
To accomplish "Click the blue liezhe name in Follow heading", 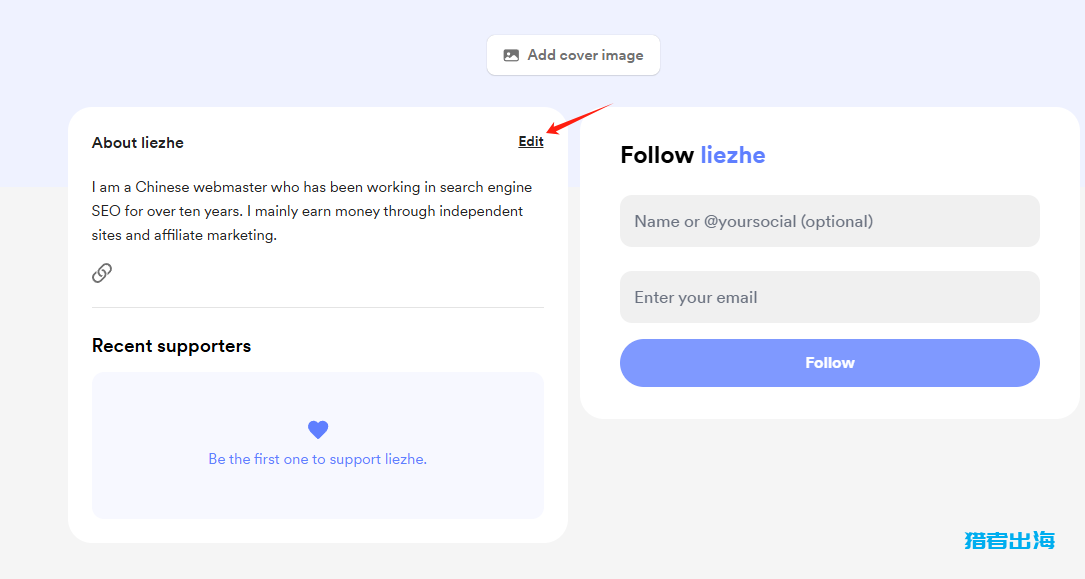I will click(x=733, y=155).
